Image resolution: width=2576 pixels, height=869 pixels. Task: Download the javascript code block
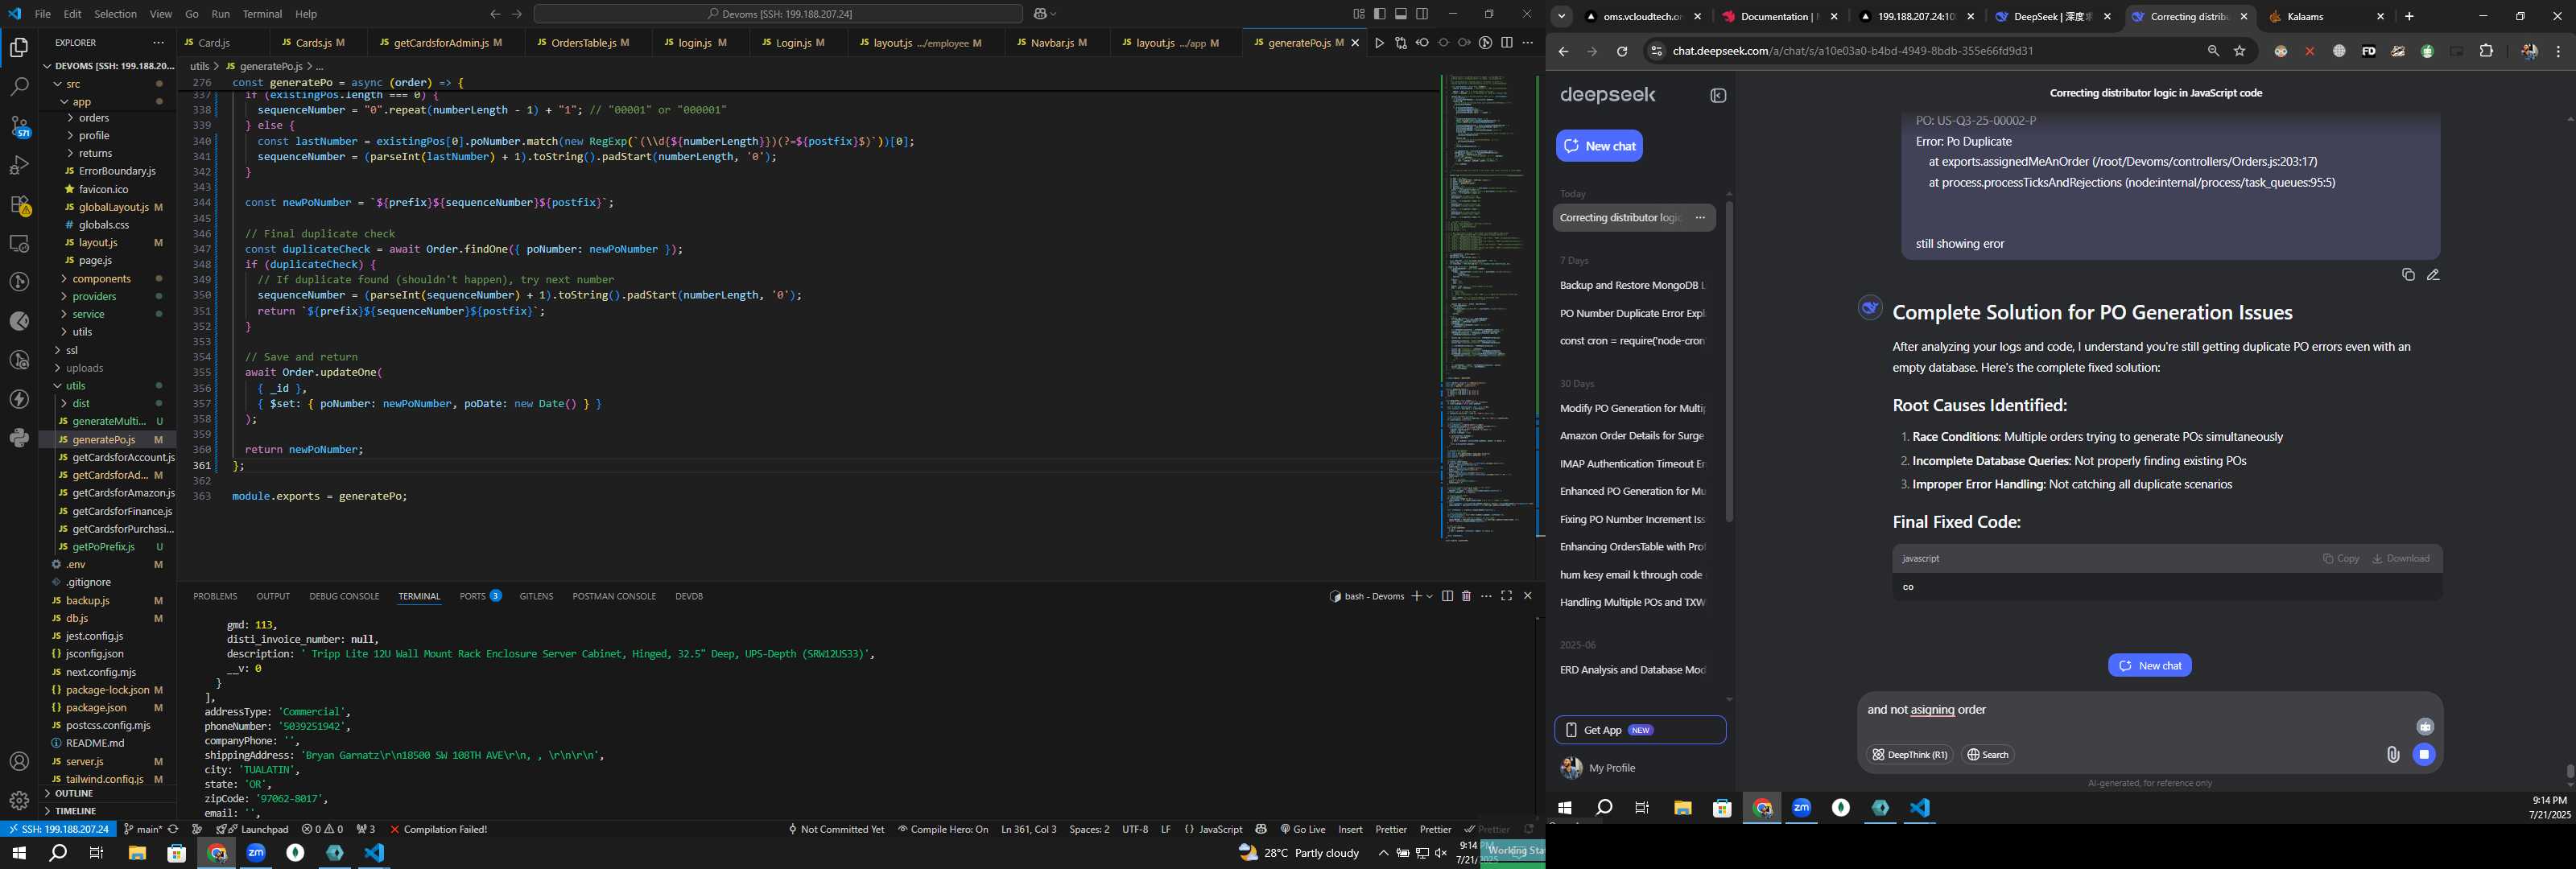pos(2401,559)
